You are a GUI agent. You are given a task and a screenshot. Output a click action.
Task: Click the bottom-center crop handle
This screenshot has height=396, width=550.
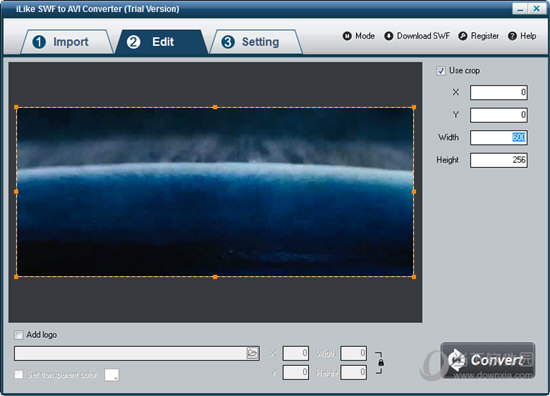215,277
